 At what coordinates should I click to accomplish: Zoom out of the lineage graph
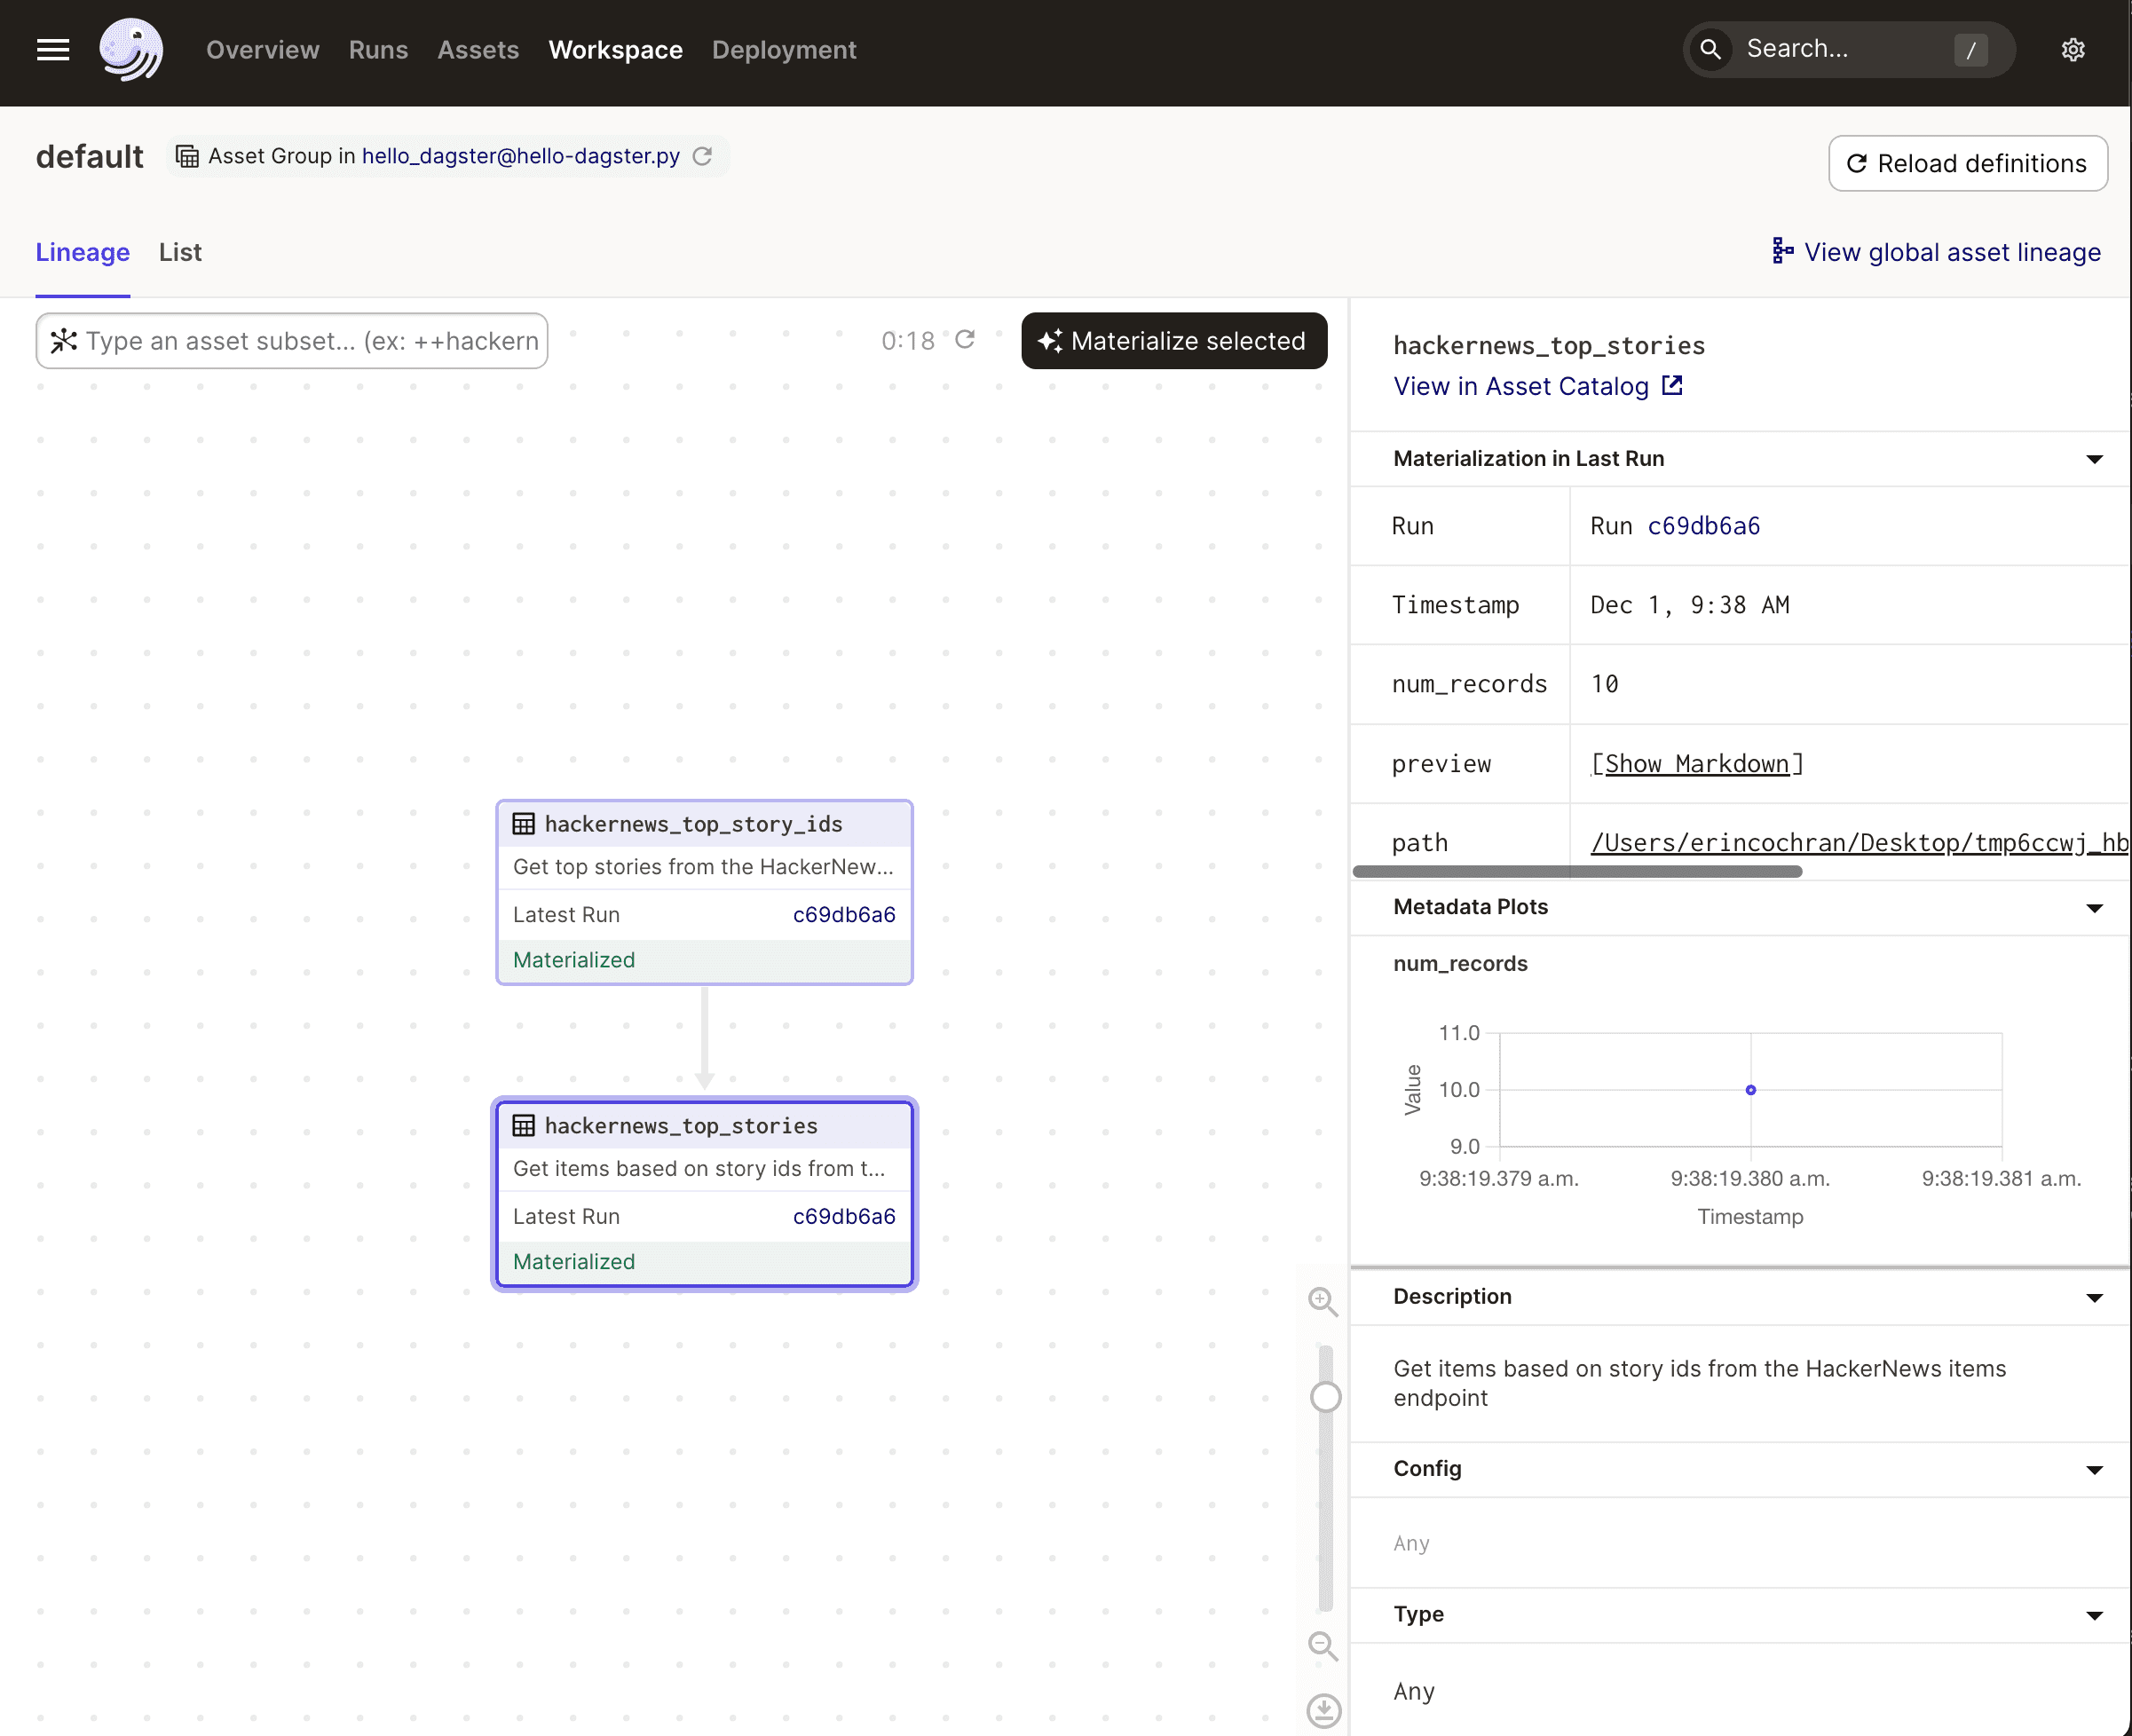click(x=1322, y=1645)
